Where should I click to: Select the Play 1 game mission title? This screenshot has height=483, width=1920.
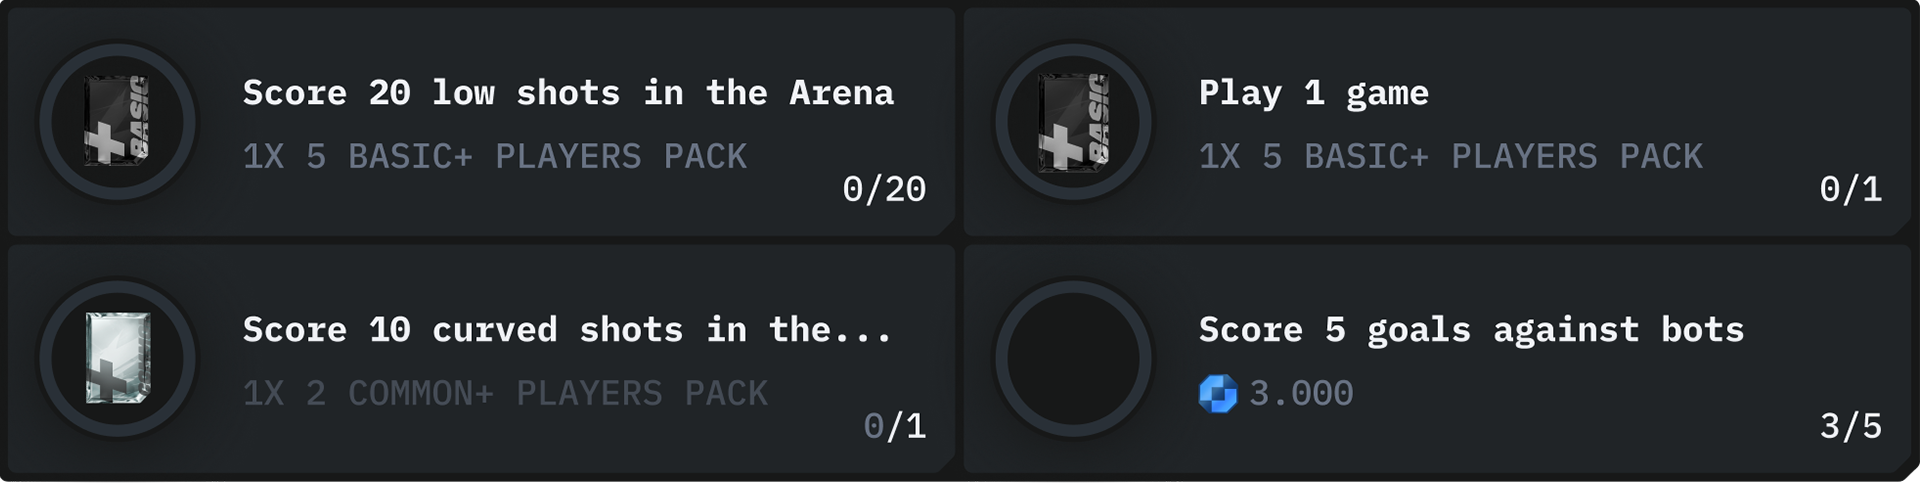(x=1314, y=93)
